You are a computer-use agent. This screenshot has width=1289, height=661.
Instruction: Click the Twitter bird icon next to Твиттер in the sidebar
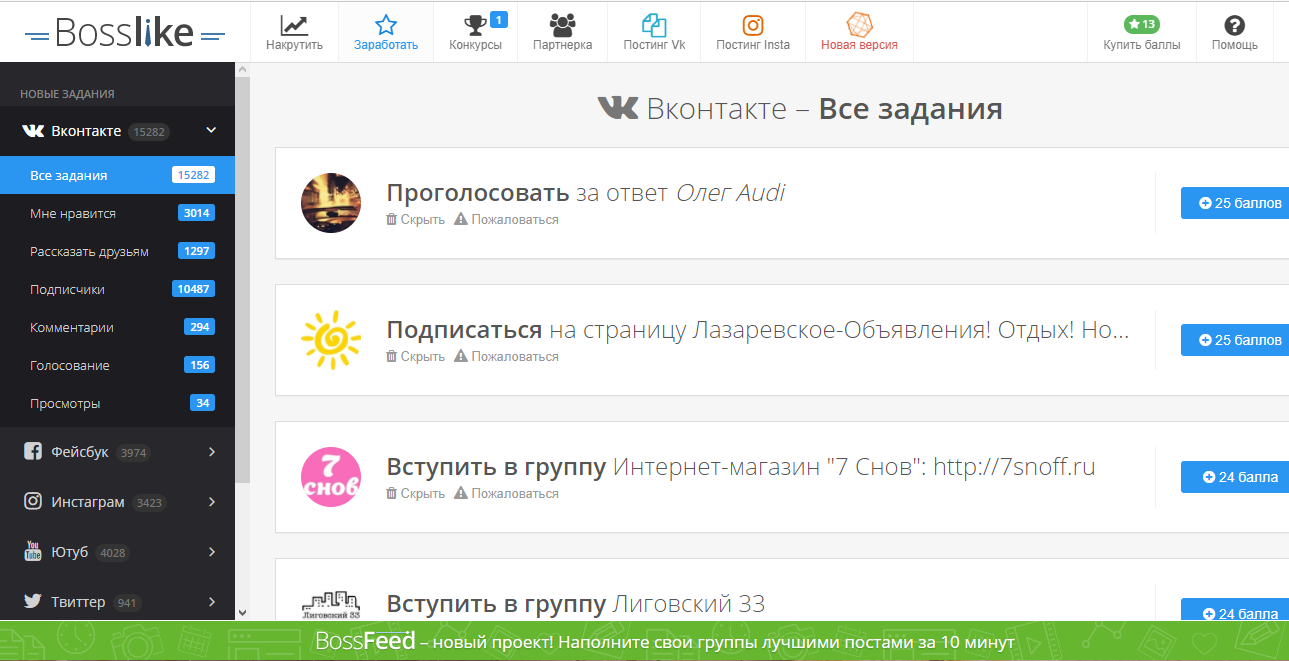[33, 602]
